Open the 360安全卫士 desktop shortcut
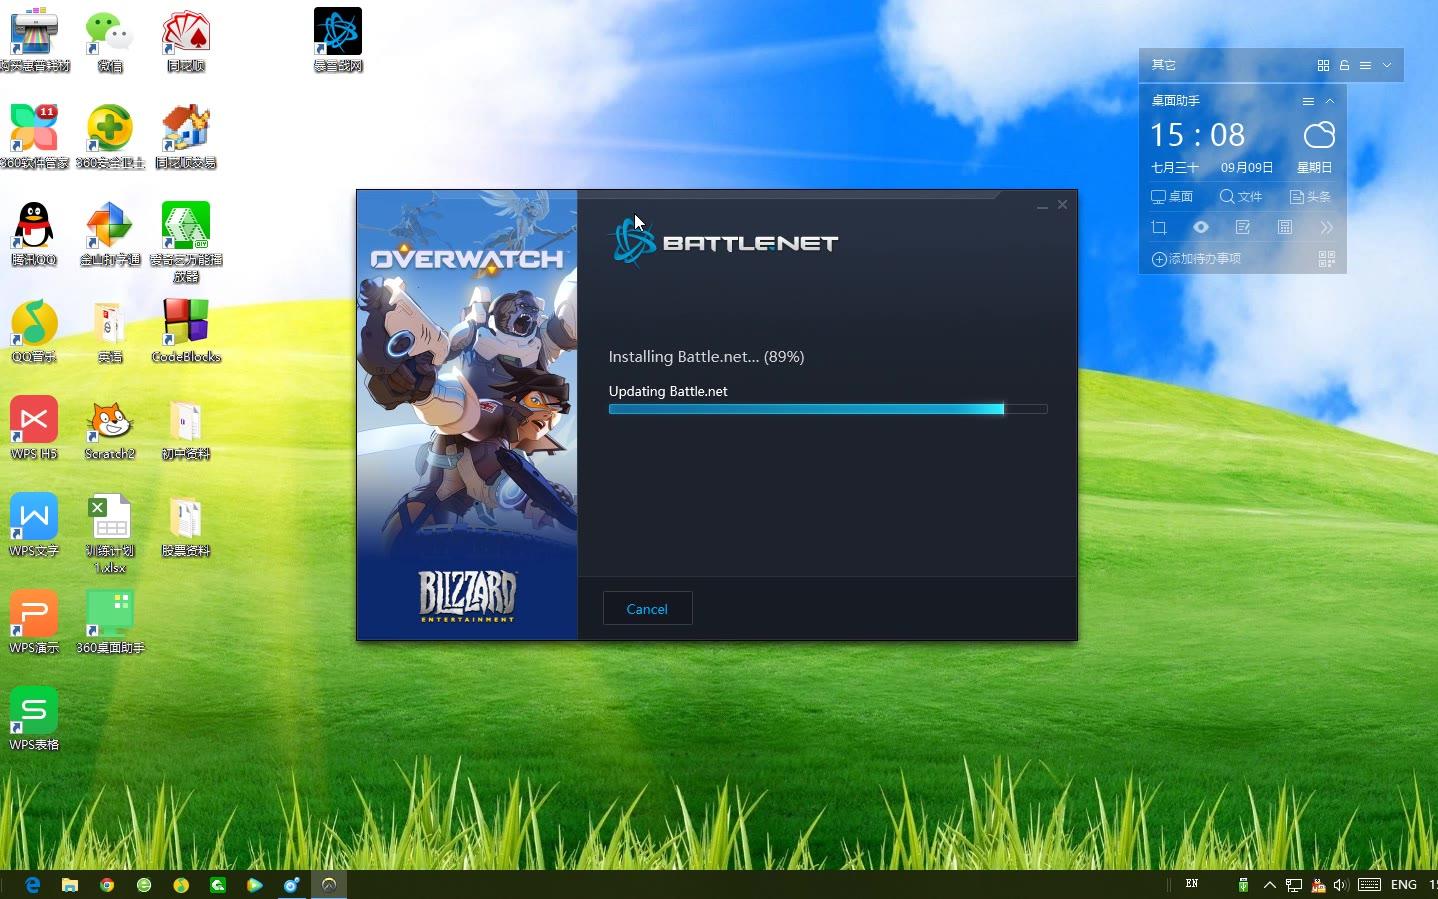The height and width of the screenshot is (899, 1438). click(110, 137)
